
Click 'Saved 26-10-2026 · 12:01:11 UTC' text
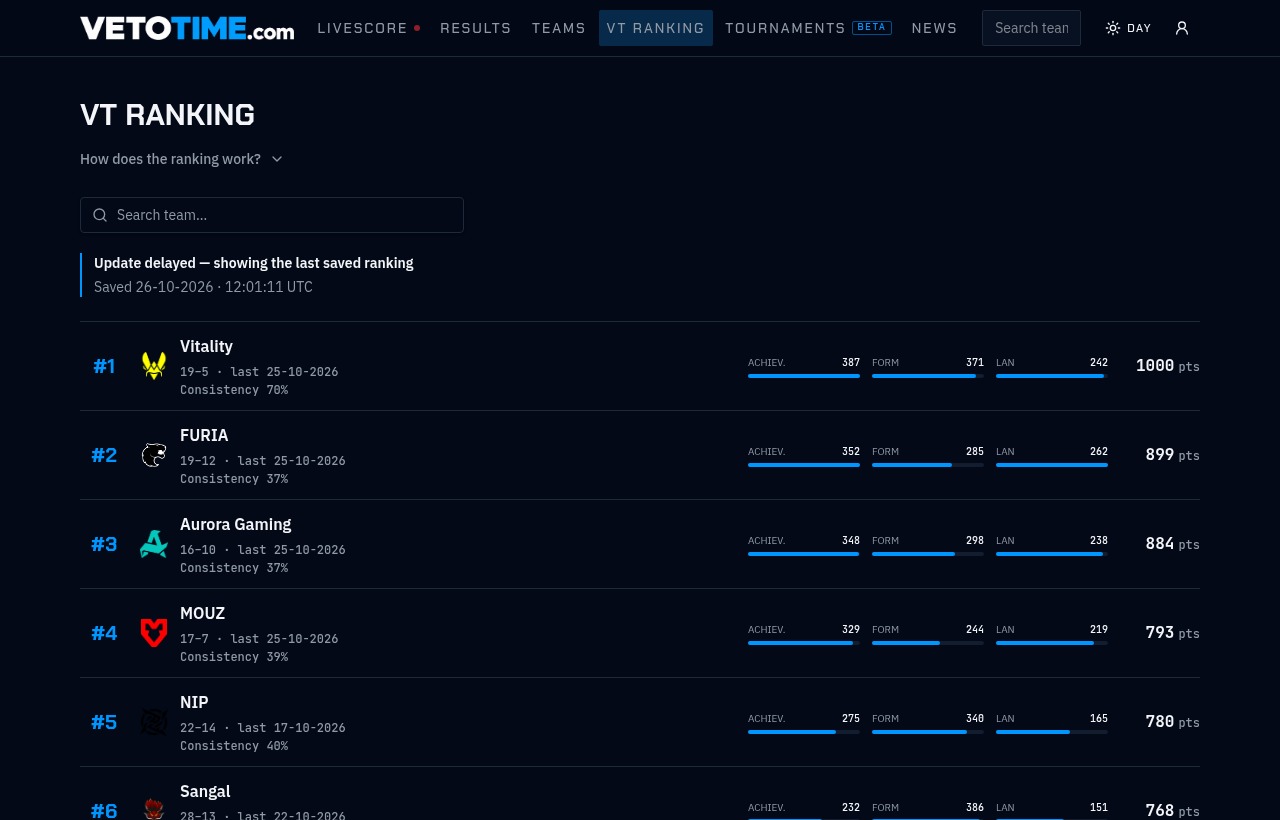203,287
